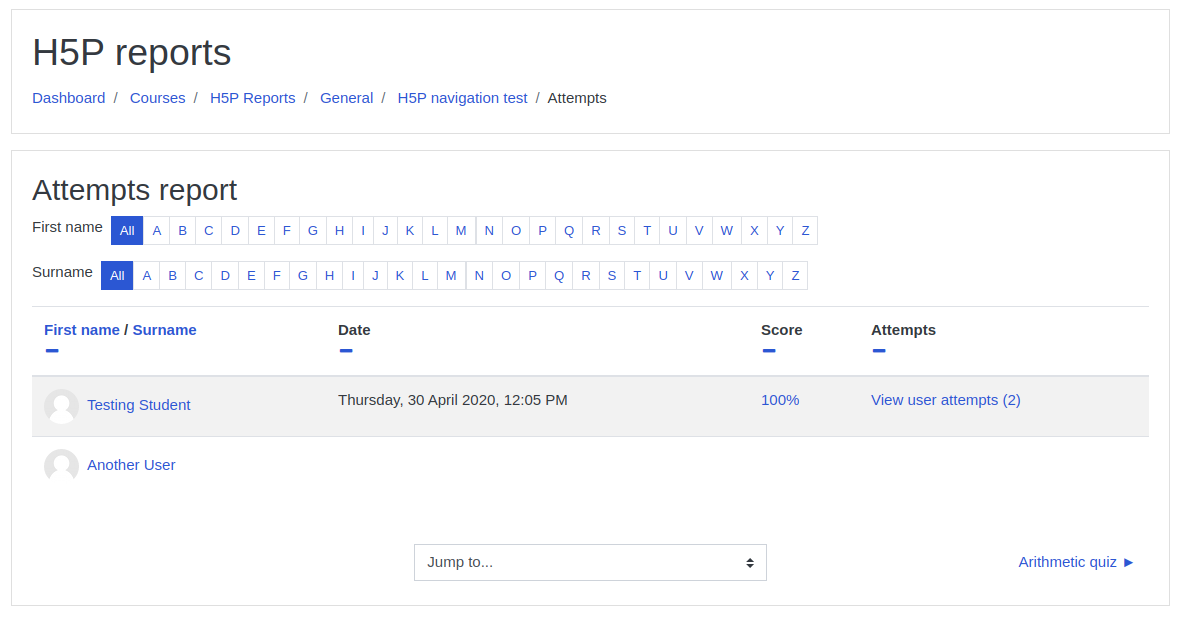Filter First name by letter S
1182x620 pixels.
pyautogui.click(x=622, y=231)
